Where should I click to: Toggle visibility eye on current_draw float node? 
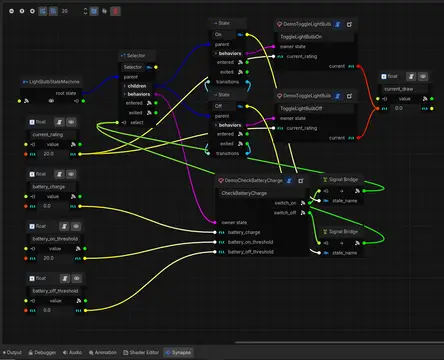click(423, 76)
